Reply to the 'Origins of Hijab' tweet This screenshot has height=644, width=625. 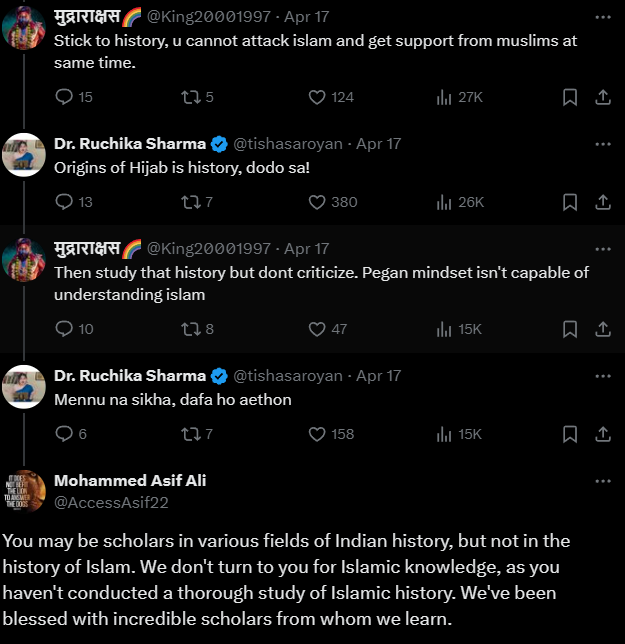(x=64, y=202)
